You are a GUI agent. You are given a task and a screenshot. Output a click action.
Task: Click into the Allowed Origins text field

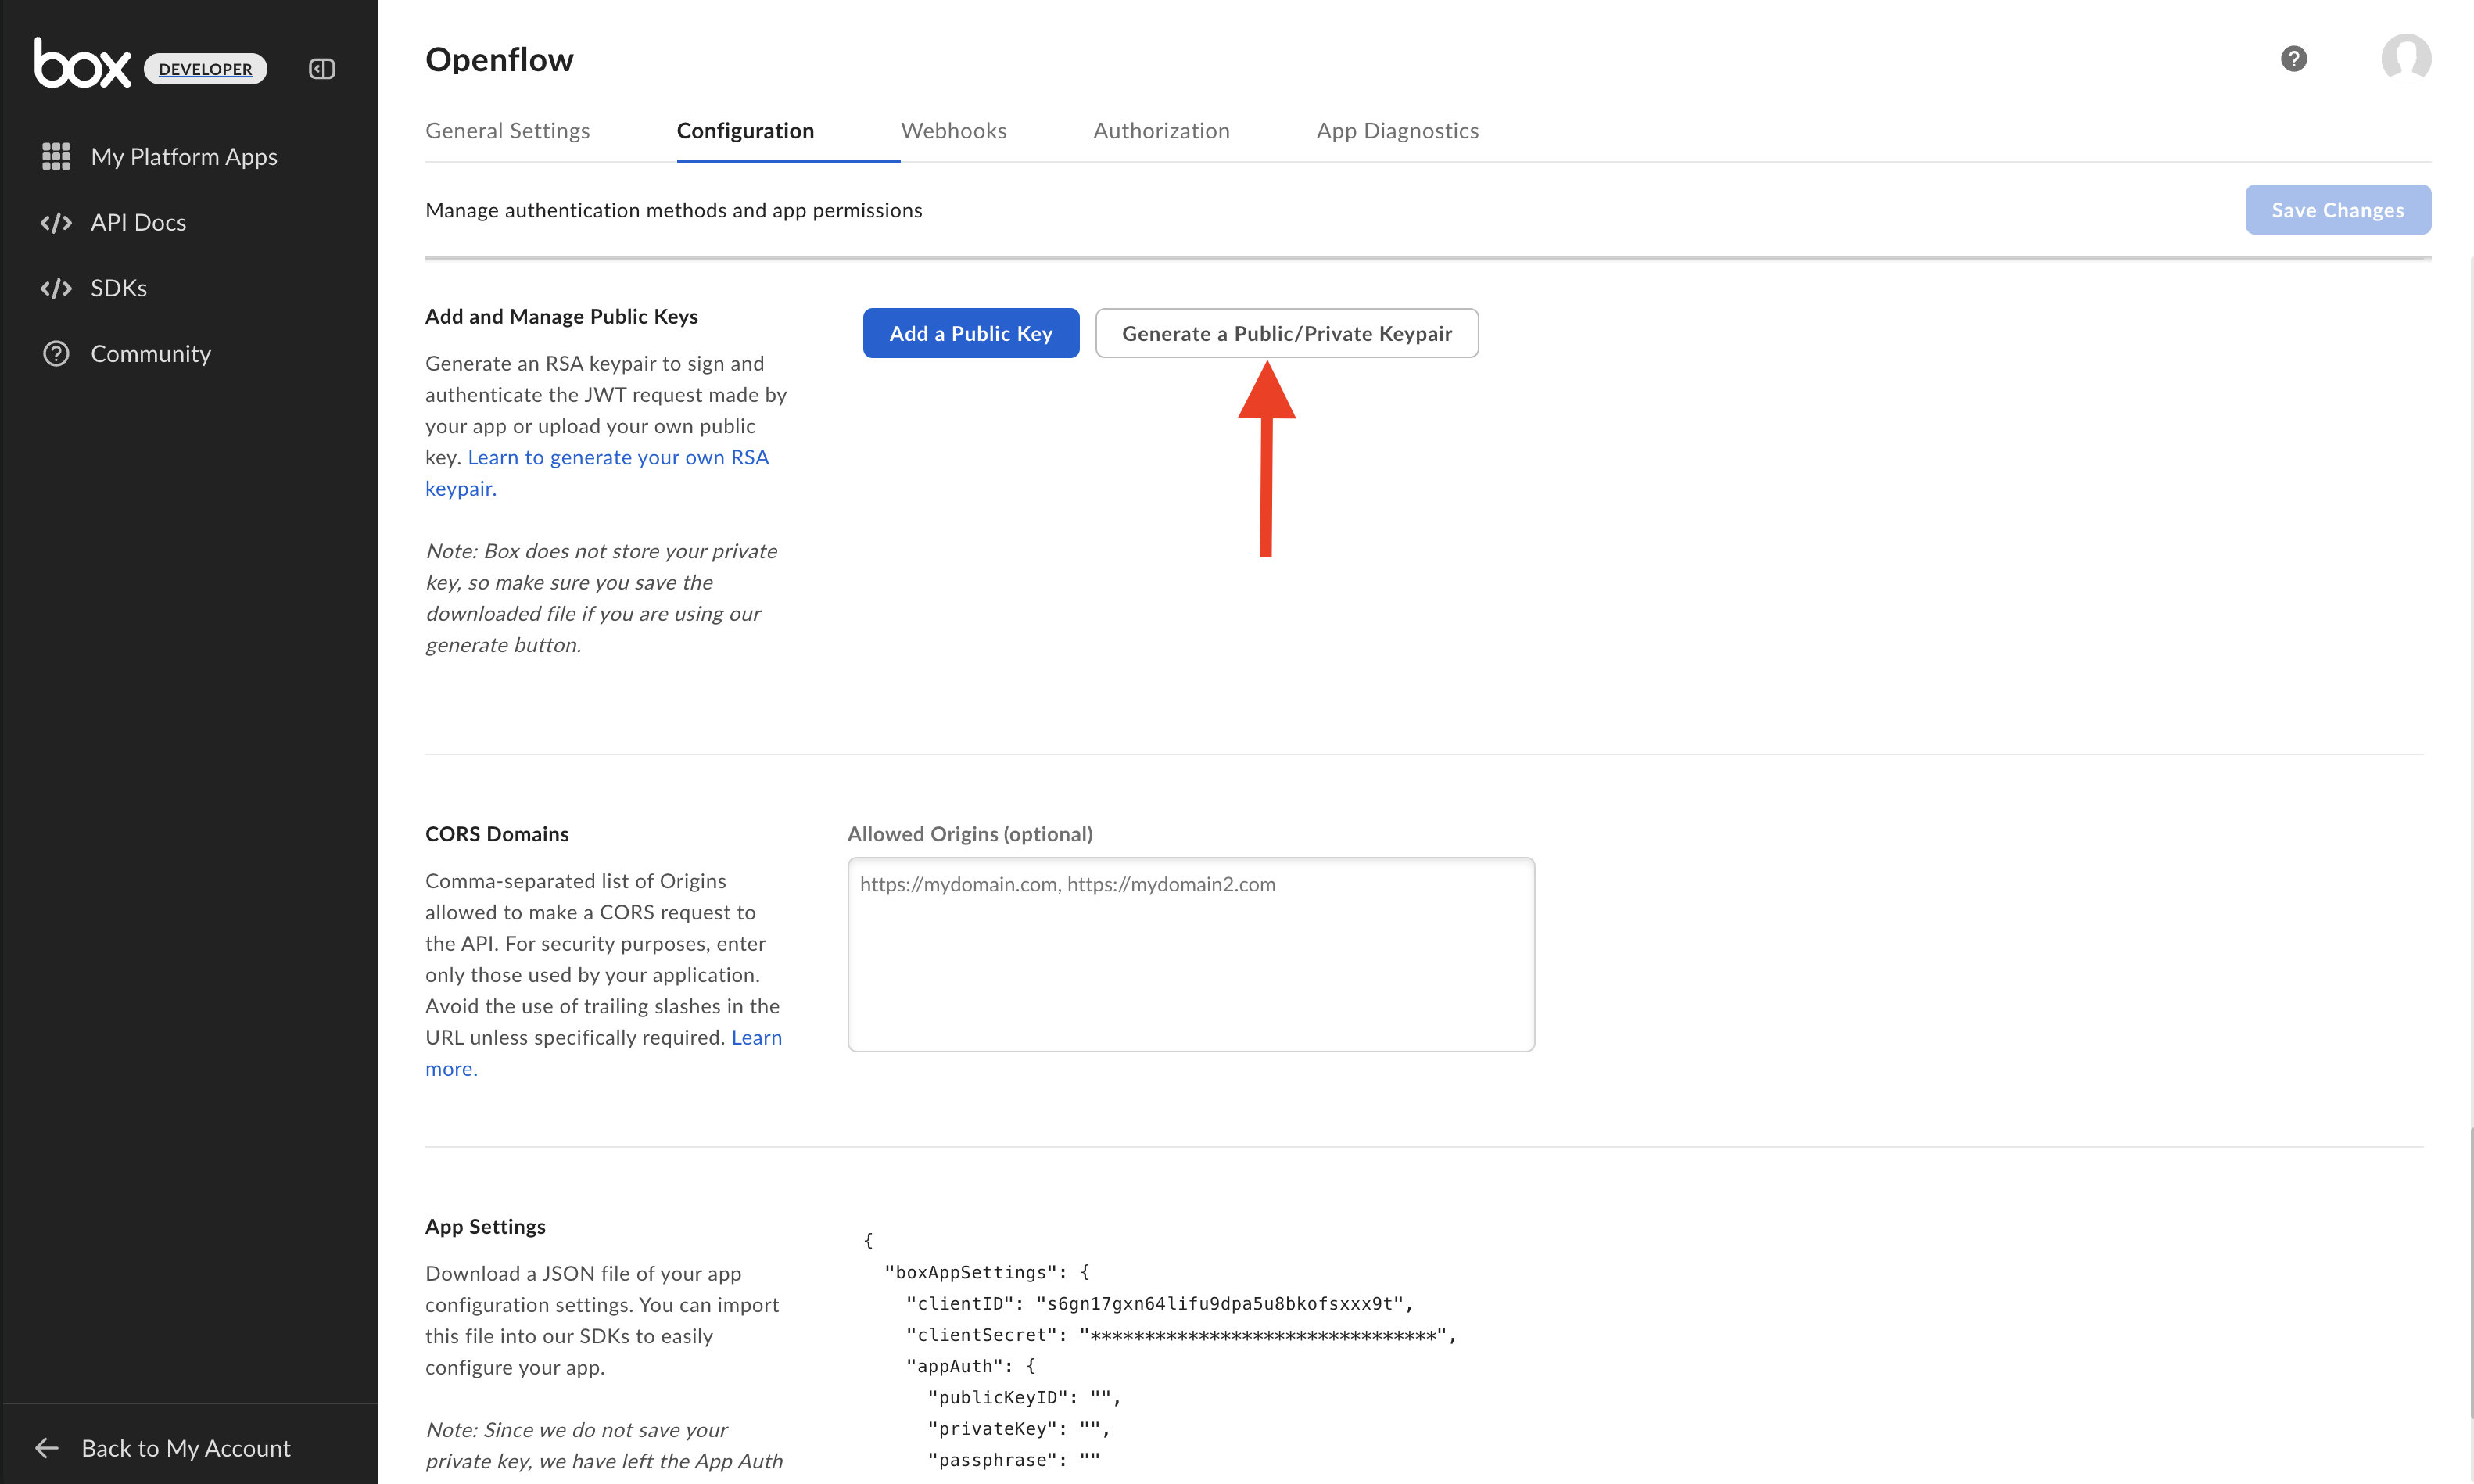1190,954
